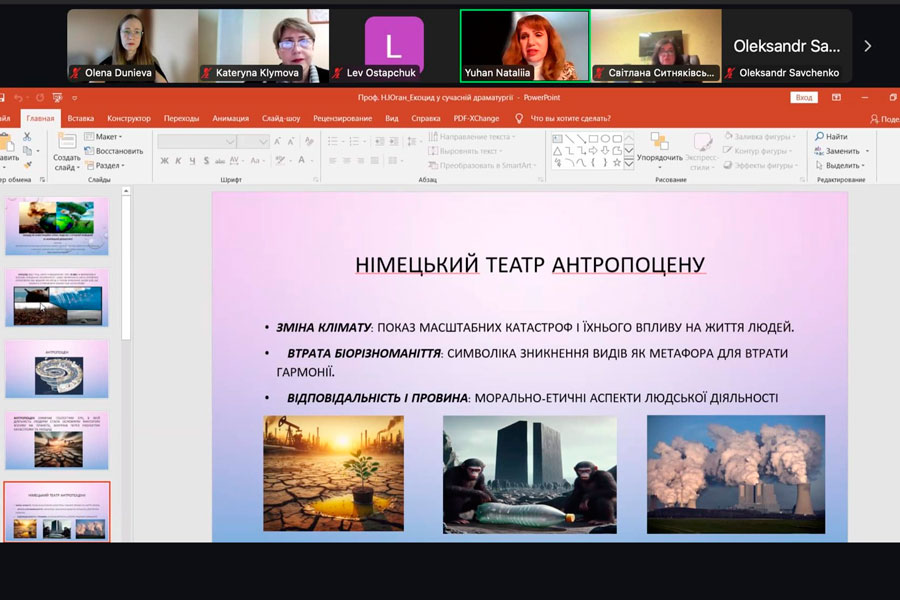Toggle italic К formatting
Image resolution: width=900 pixels, height=600 pixels.
[x=178, y=161]
